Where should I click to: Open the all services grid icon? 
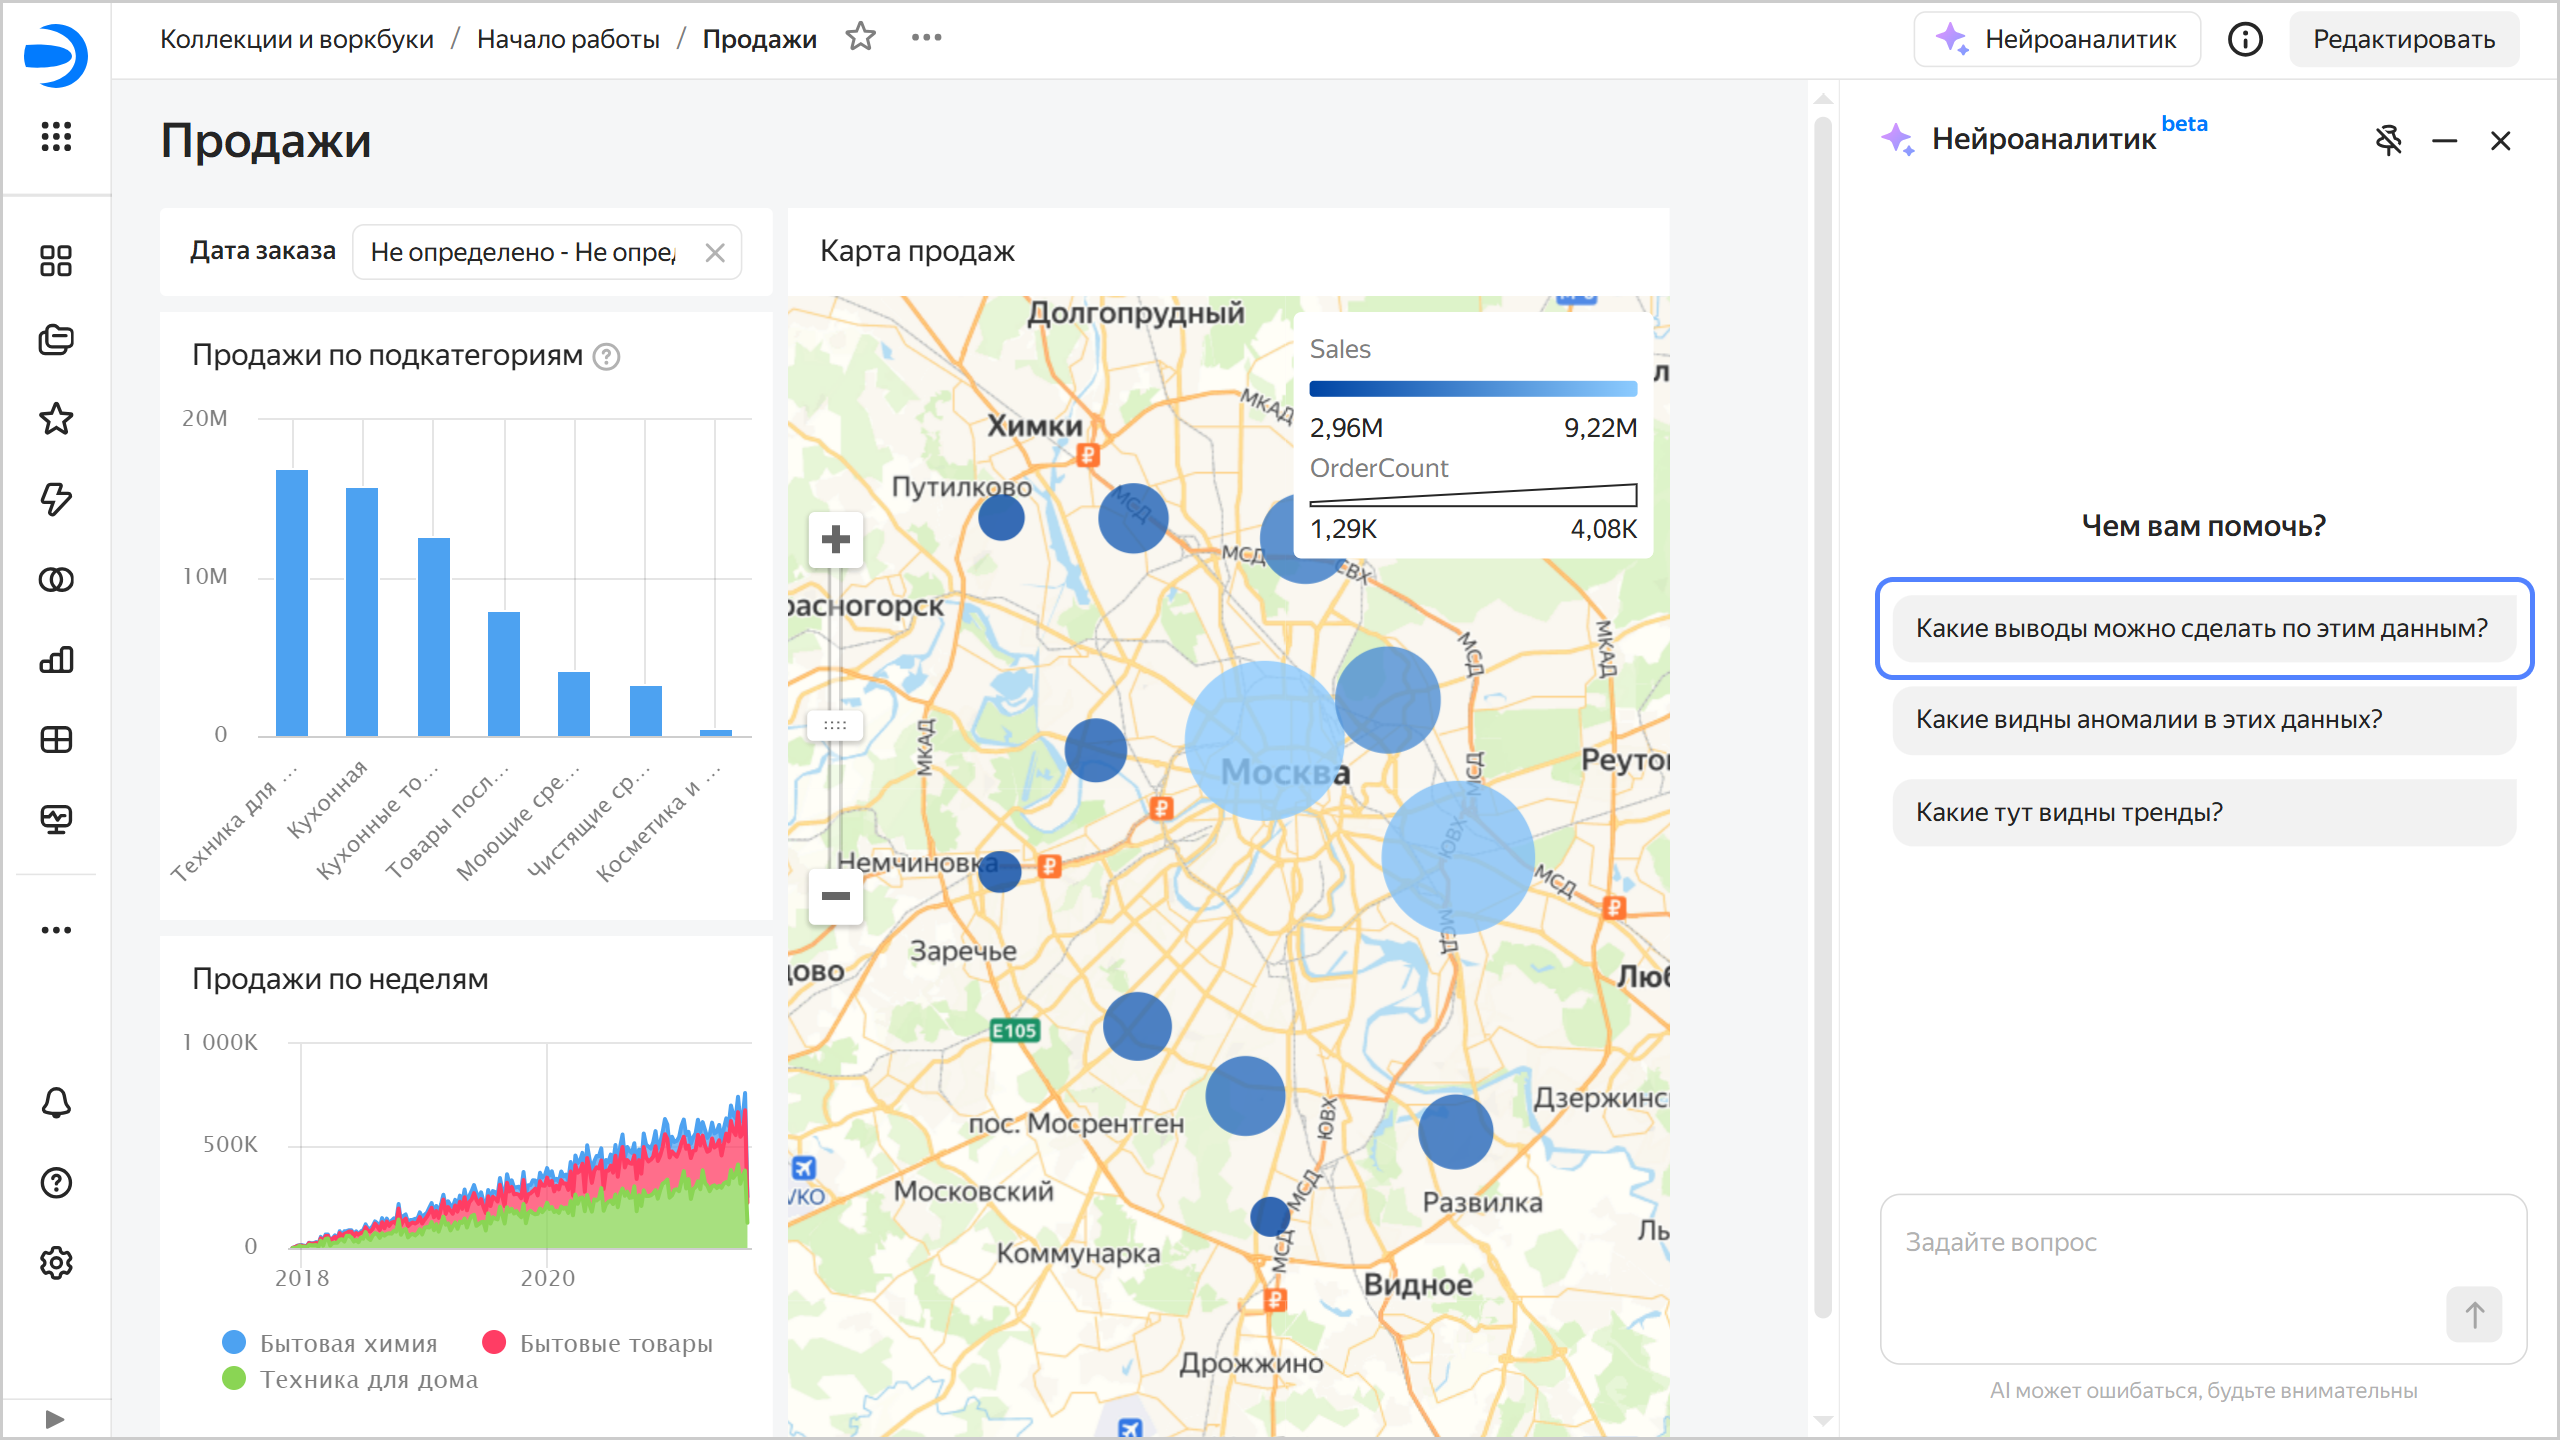point(56,136)
